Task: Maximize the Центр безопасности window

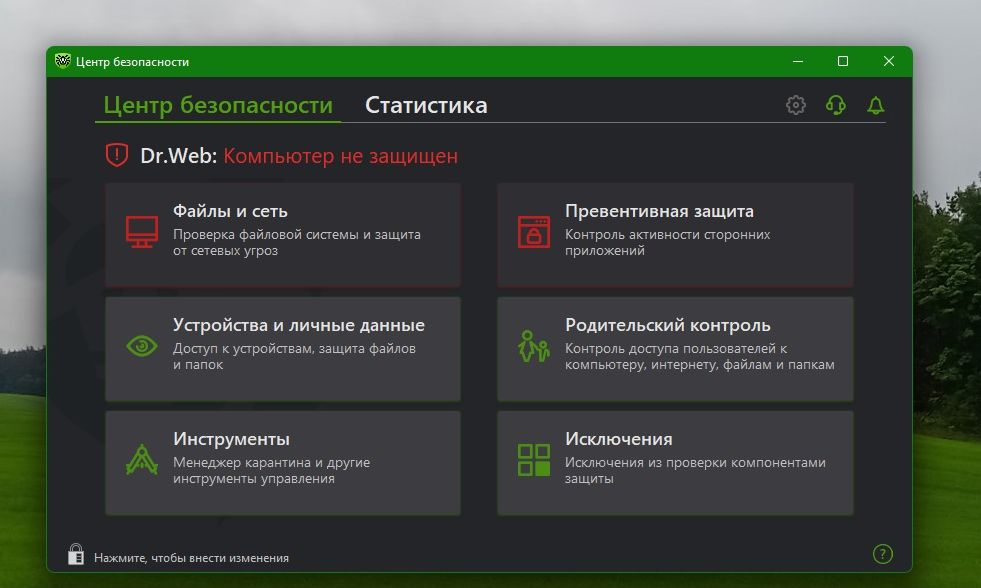Action: pos(843,61)
